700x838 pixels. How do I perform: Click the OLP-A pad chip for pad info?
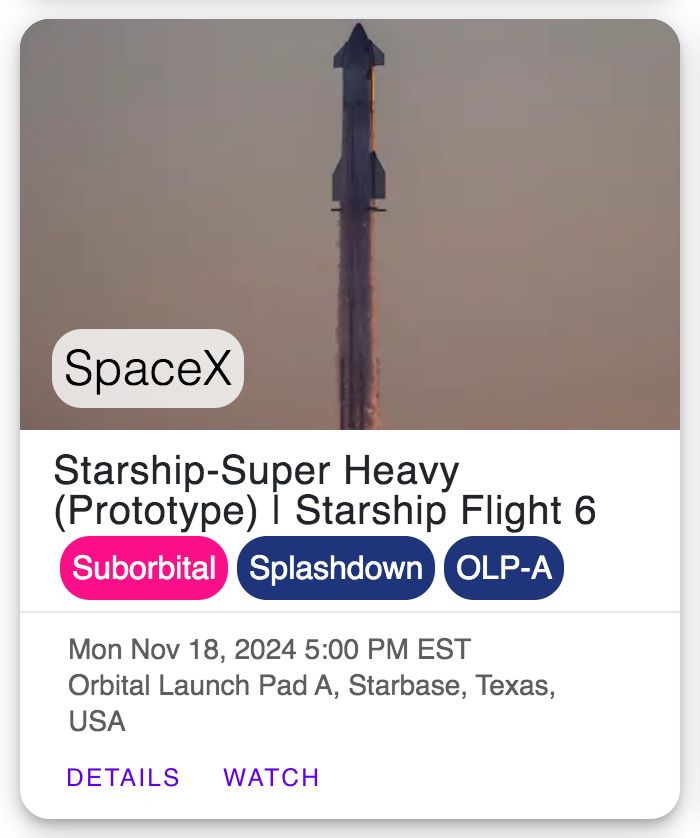503,567
